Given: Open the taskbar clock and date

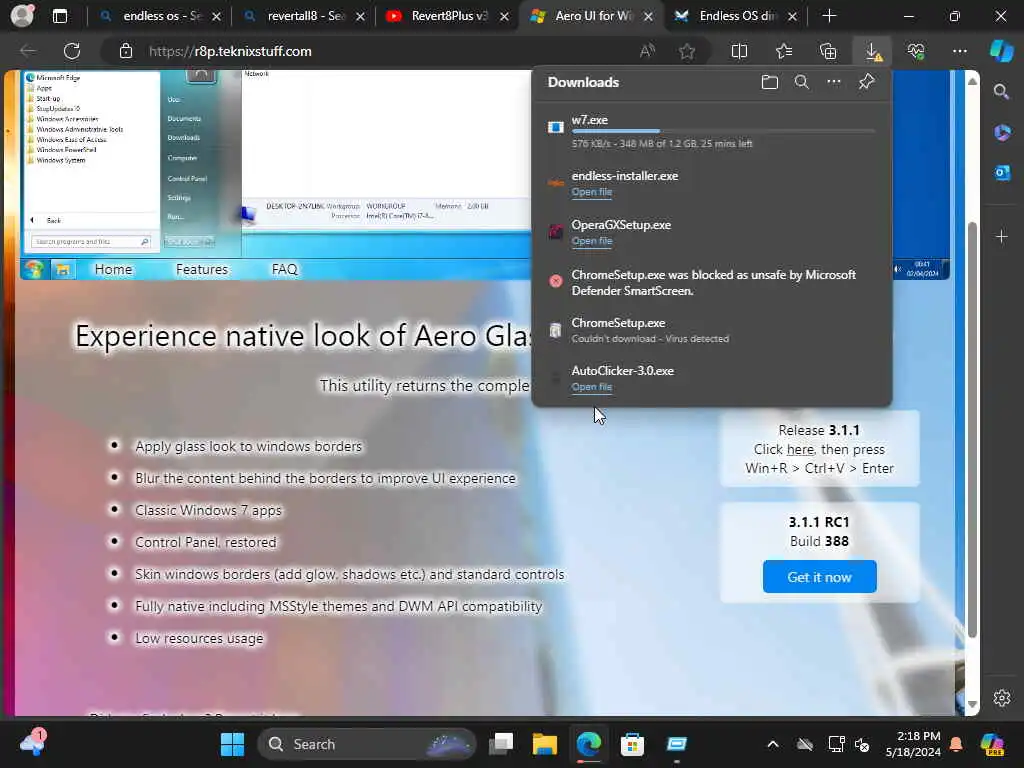Looking at the screenshot, I should point(913,744).
